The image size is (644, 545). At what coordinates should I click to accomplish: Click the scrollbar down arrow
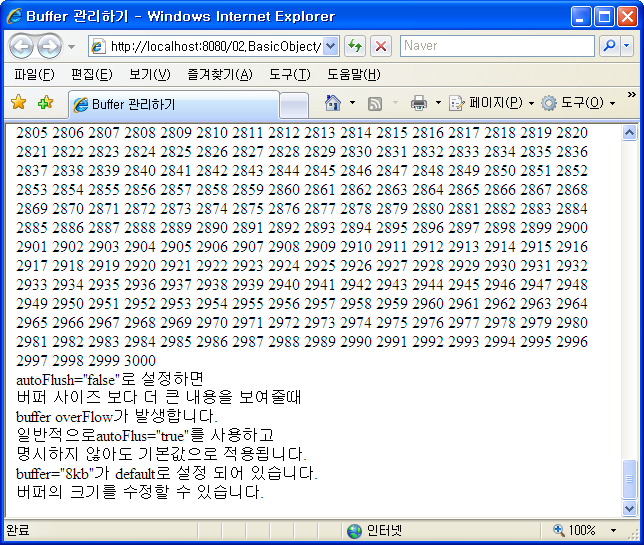629,508
